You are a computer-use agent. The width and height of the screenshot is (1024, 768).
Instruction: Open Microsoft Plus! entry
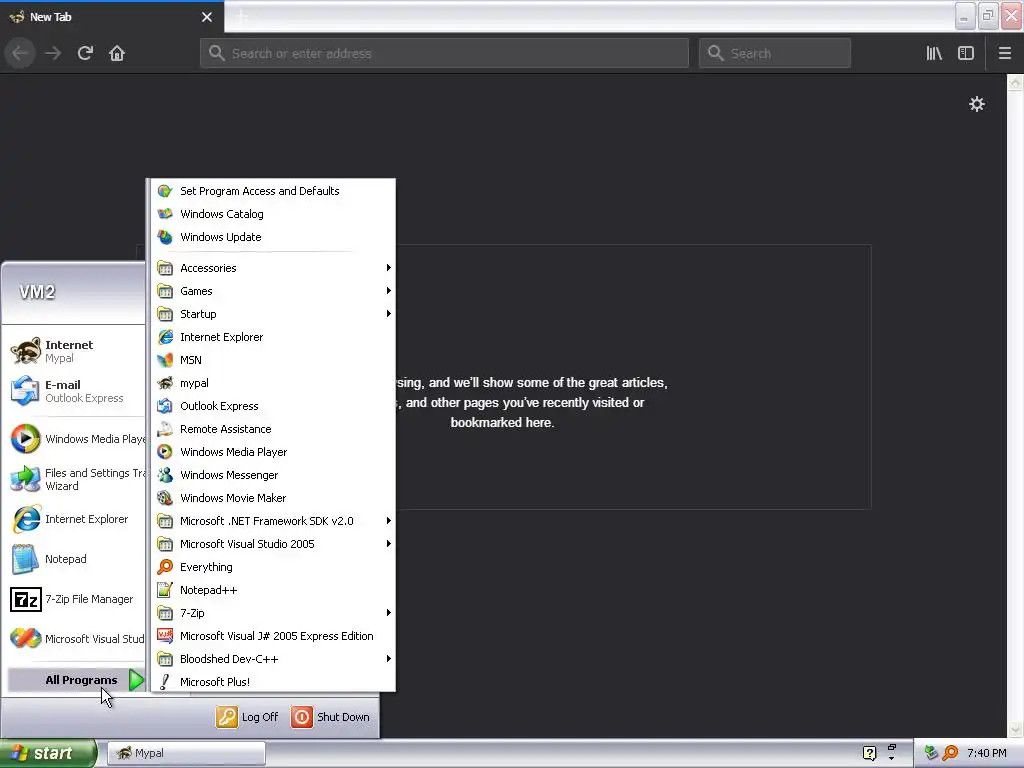pos(273,681)
